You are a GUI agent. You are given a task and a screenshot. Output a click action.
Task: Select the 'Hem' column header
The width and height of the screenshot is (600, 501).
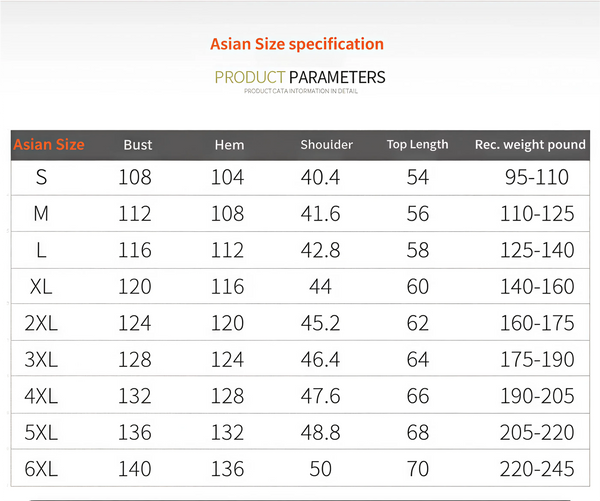tap(229, 145)
